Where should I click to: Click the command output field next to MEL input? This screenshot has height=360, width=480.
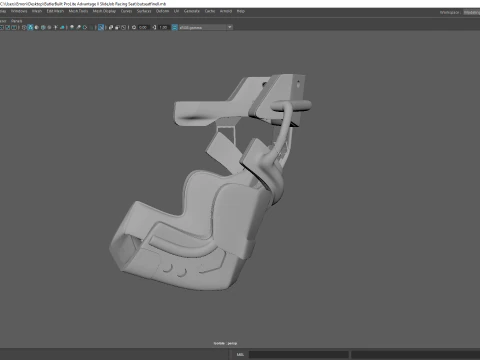416,354
